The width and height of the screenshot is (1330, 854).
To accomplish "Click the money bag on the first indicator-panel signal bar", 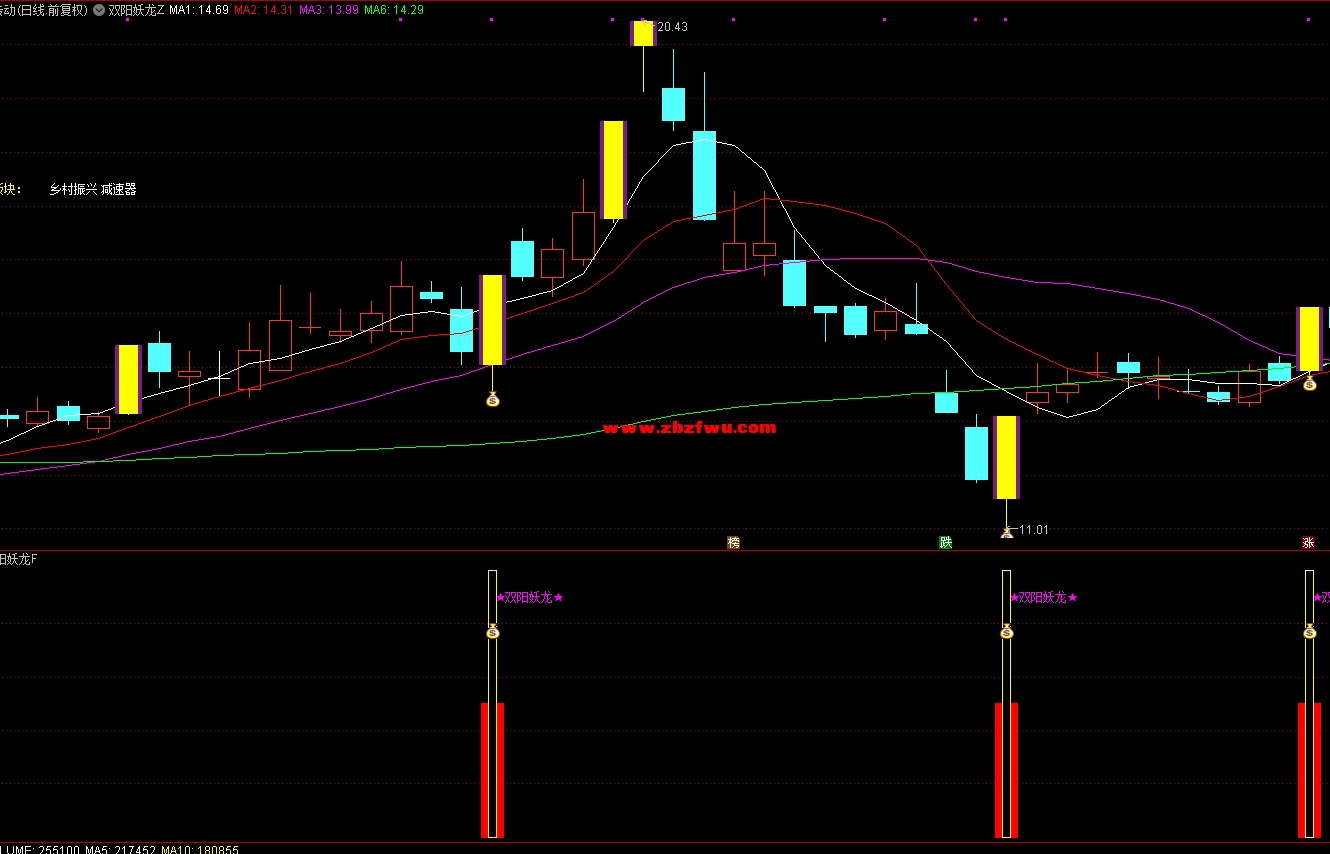I will coord(492,632).
